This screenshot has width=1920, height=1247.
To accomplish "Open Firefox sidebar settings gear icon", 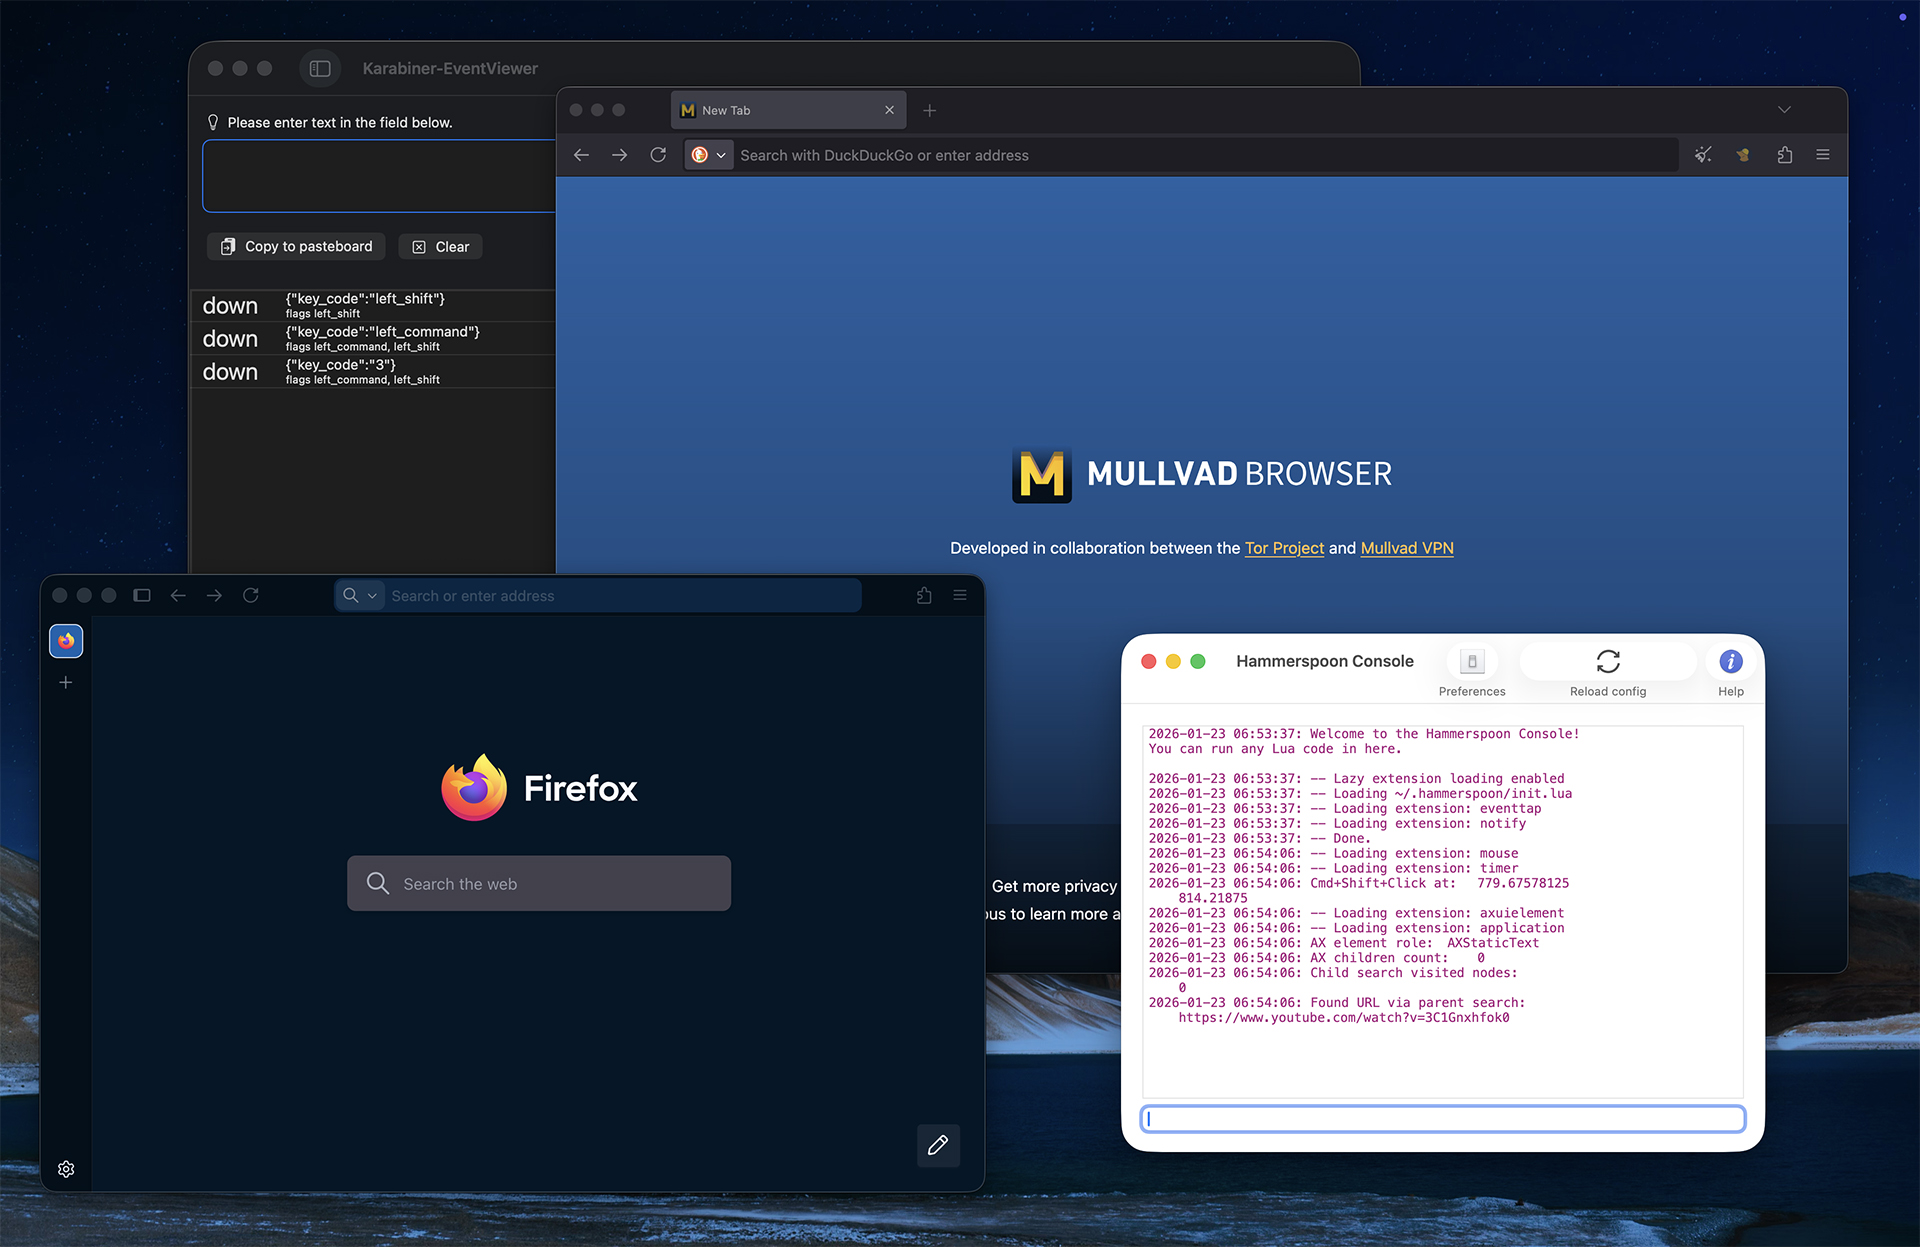I will tap(66, 1169).
